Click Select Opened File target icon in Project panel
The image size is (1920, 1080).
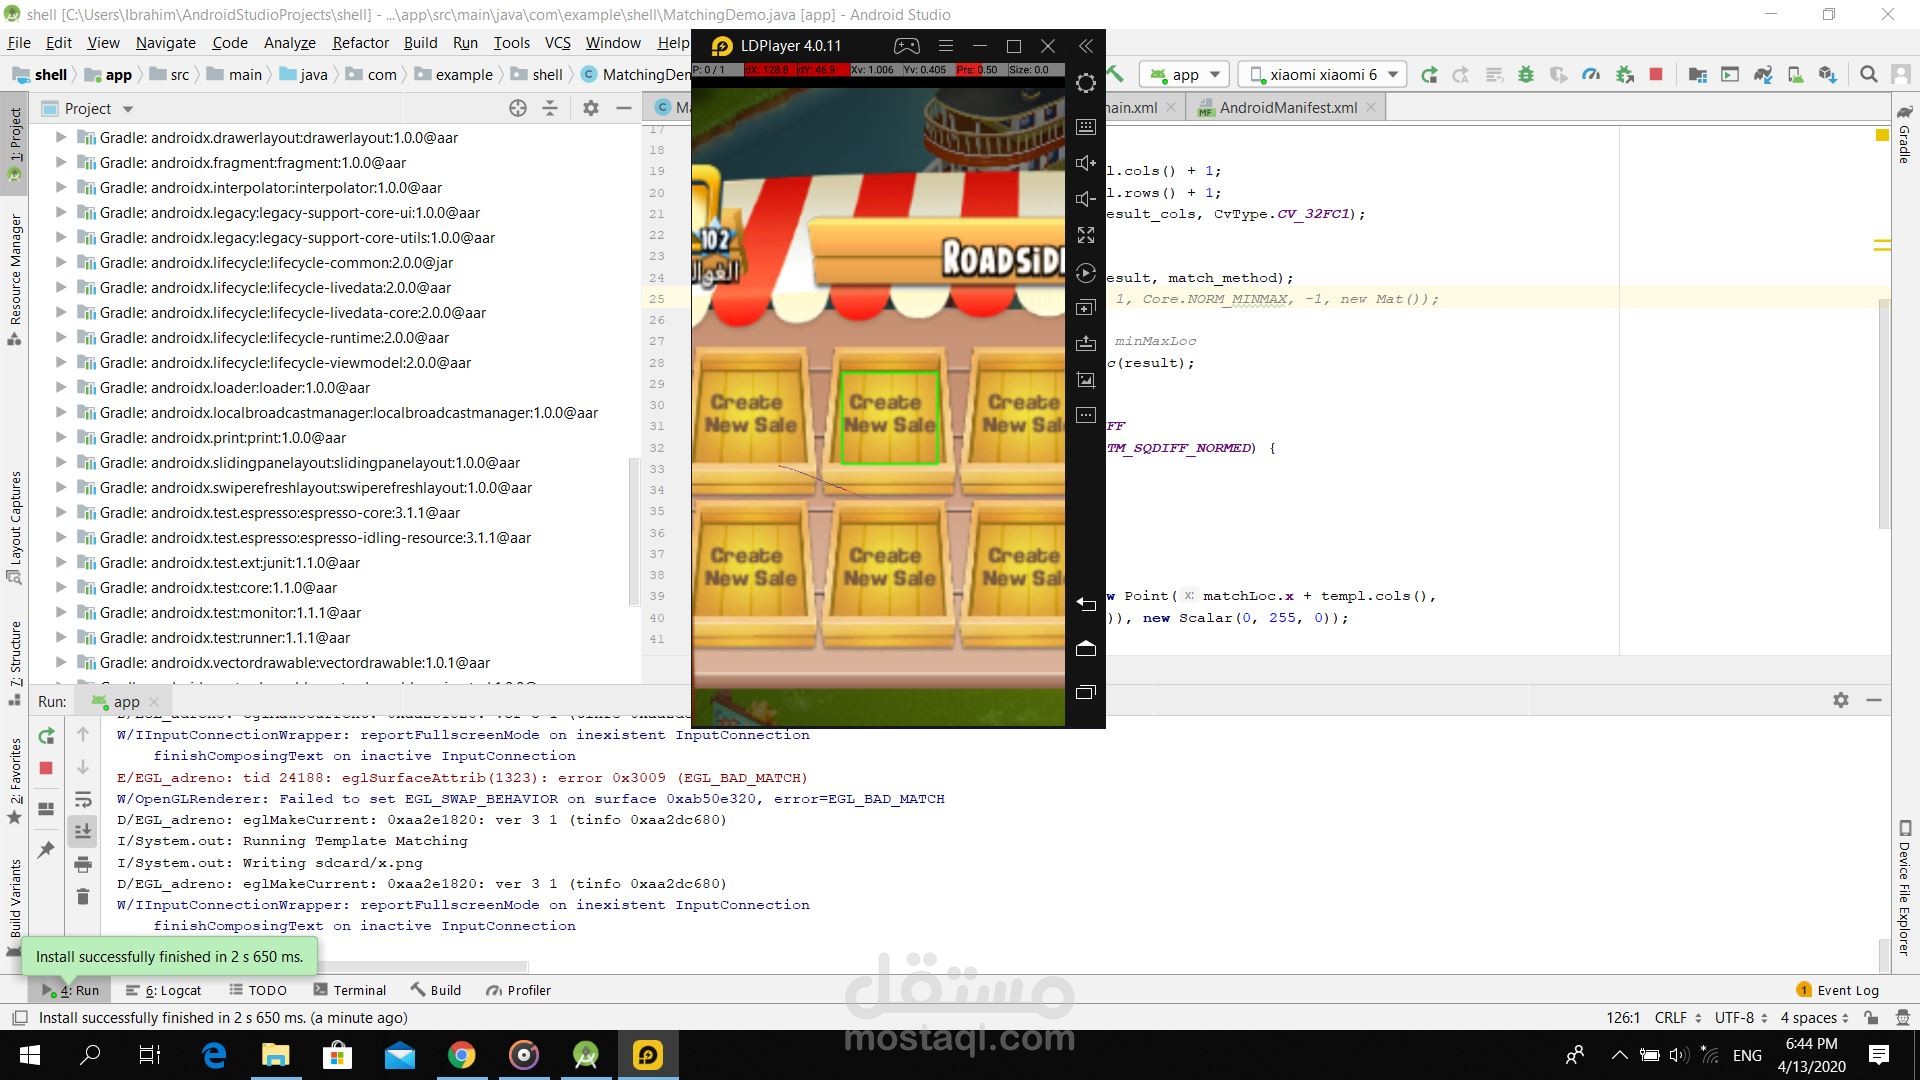(518, 108)
